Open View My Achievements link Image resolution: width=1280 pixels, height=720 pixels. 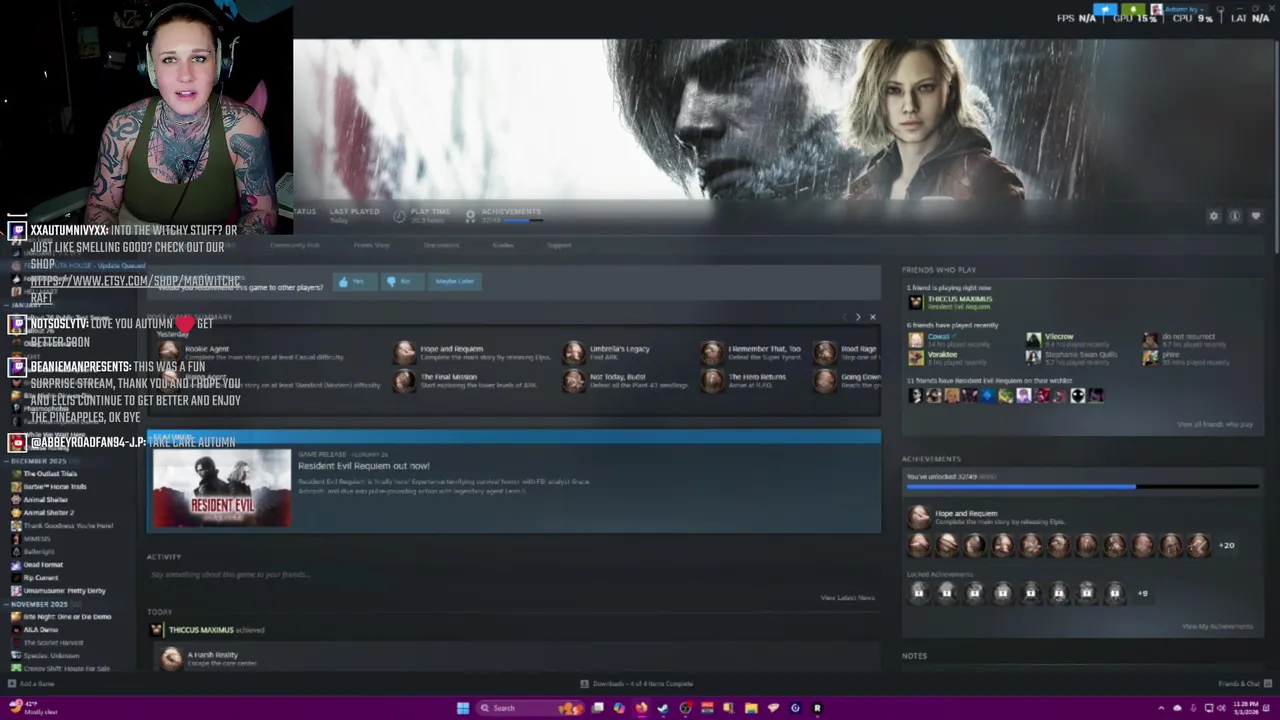tap(1217, 626)
